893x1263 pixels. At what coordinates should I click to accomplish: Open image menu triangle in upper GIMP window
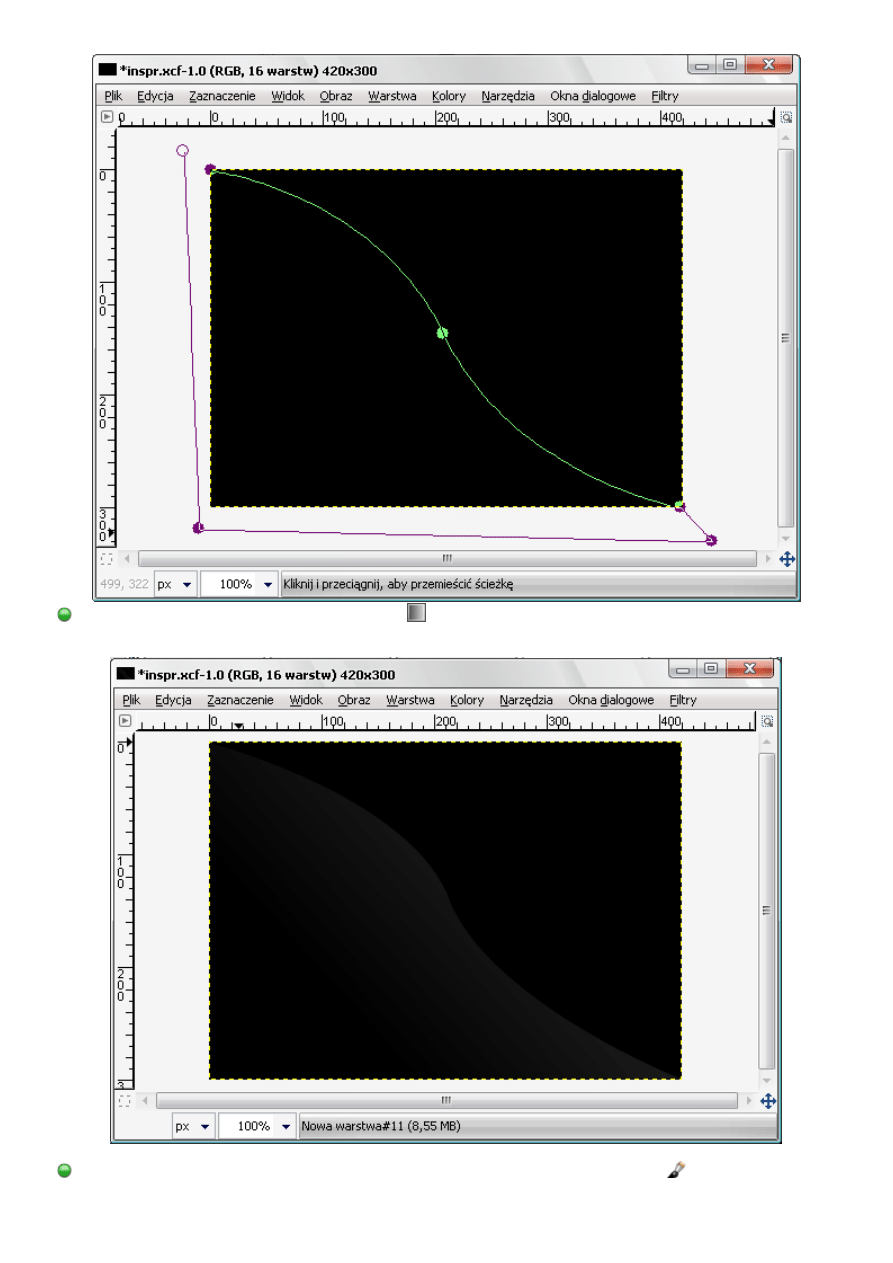pyautogui.click(x=107, y=117)
